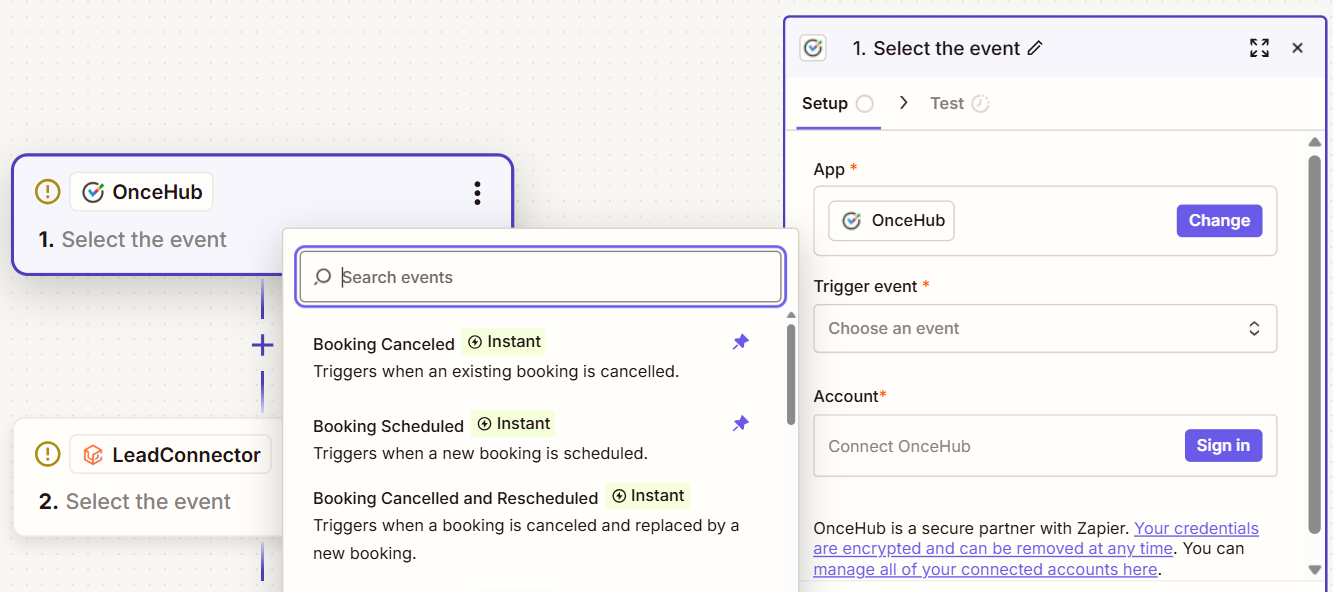Add a step with the plus icon

click(262, 346)
